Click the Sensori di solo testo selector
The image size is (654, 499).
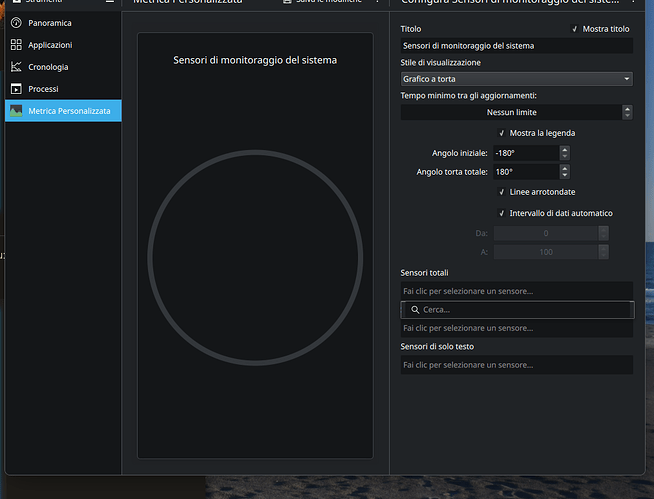click(x=516, y=365)
